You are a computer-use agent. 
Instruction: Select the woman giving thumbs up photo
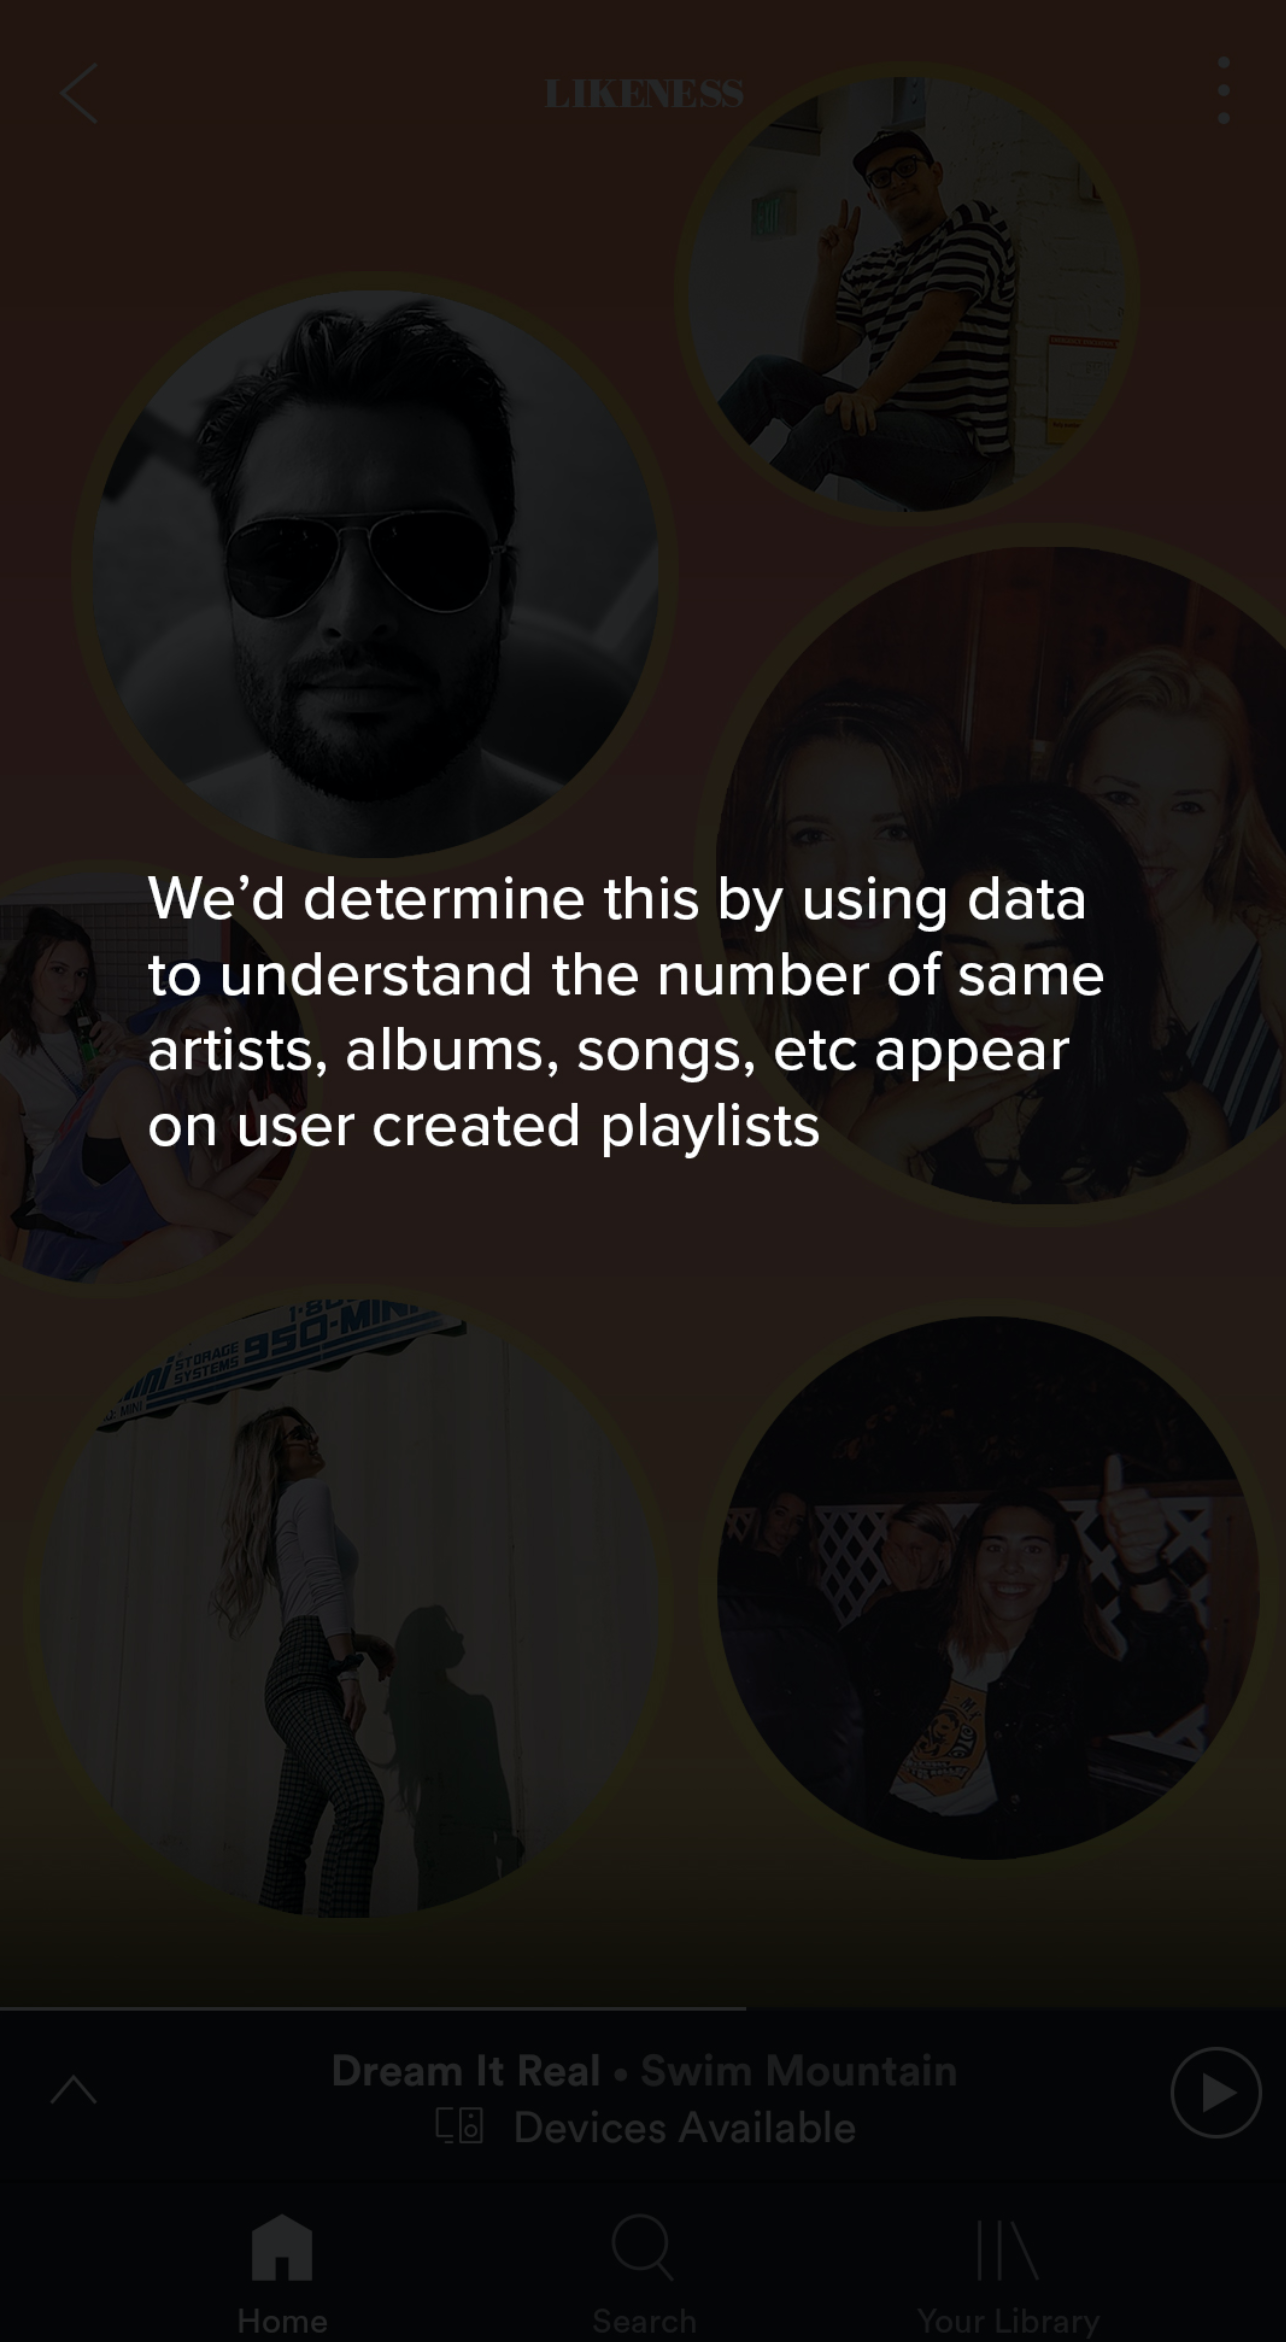(x=989, y=1588)
